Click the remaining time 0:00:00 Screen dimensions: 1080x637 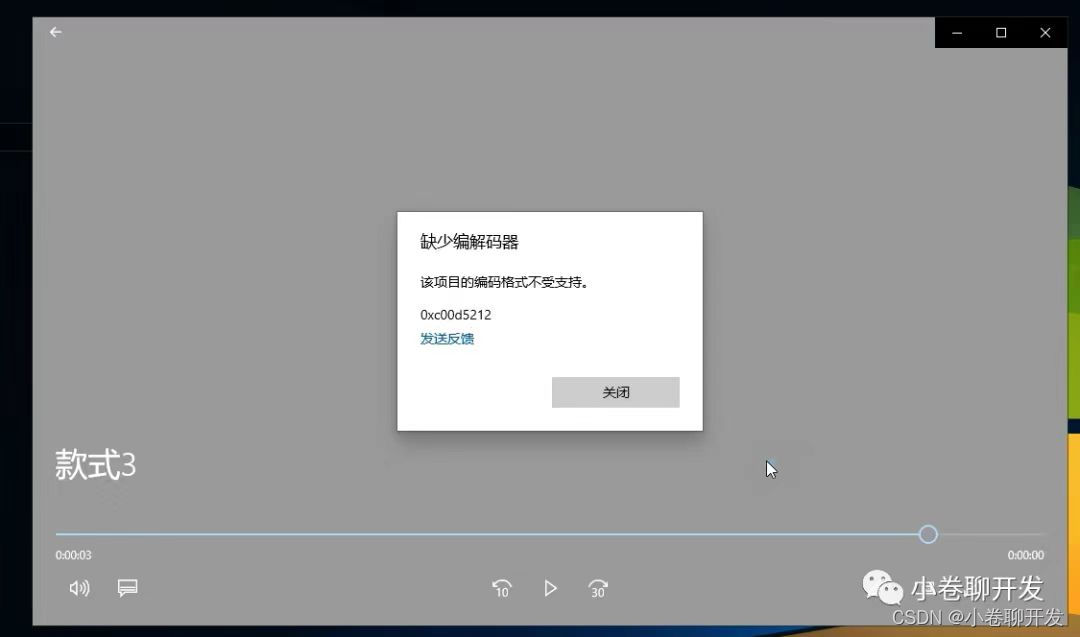1026,555
